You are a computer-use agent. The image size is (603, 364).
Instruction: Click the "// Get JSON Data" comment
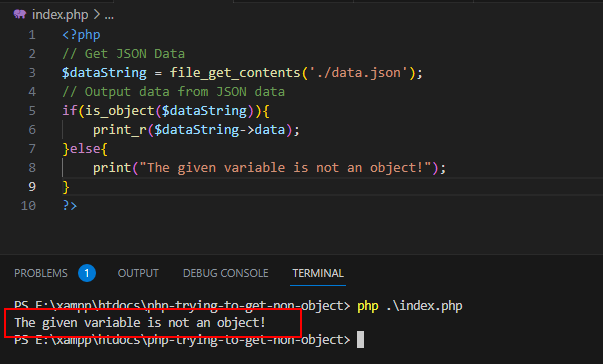tap(123, 54)
